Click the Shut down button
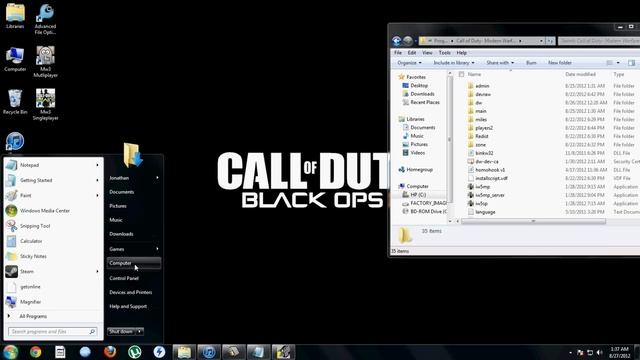Image resolution: width=640 pixels, height=360 pixels. 121,331
